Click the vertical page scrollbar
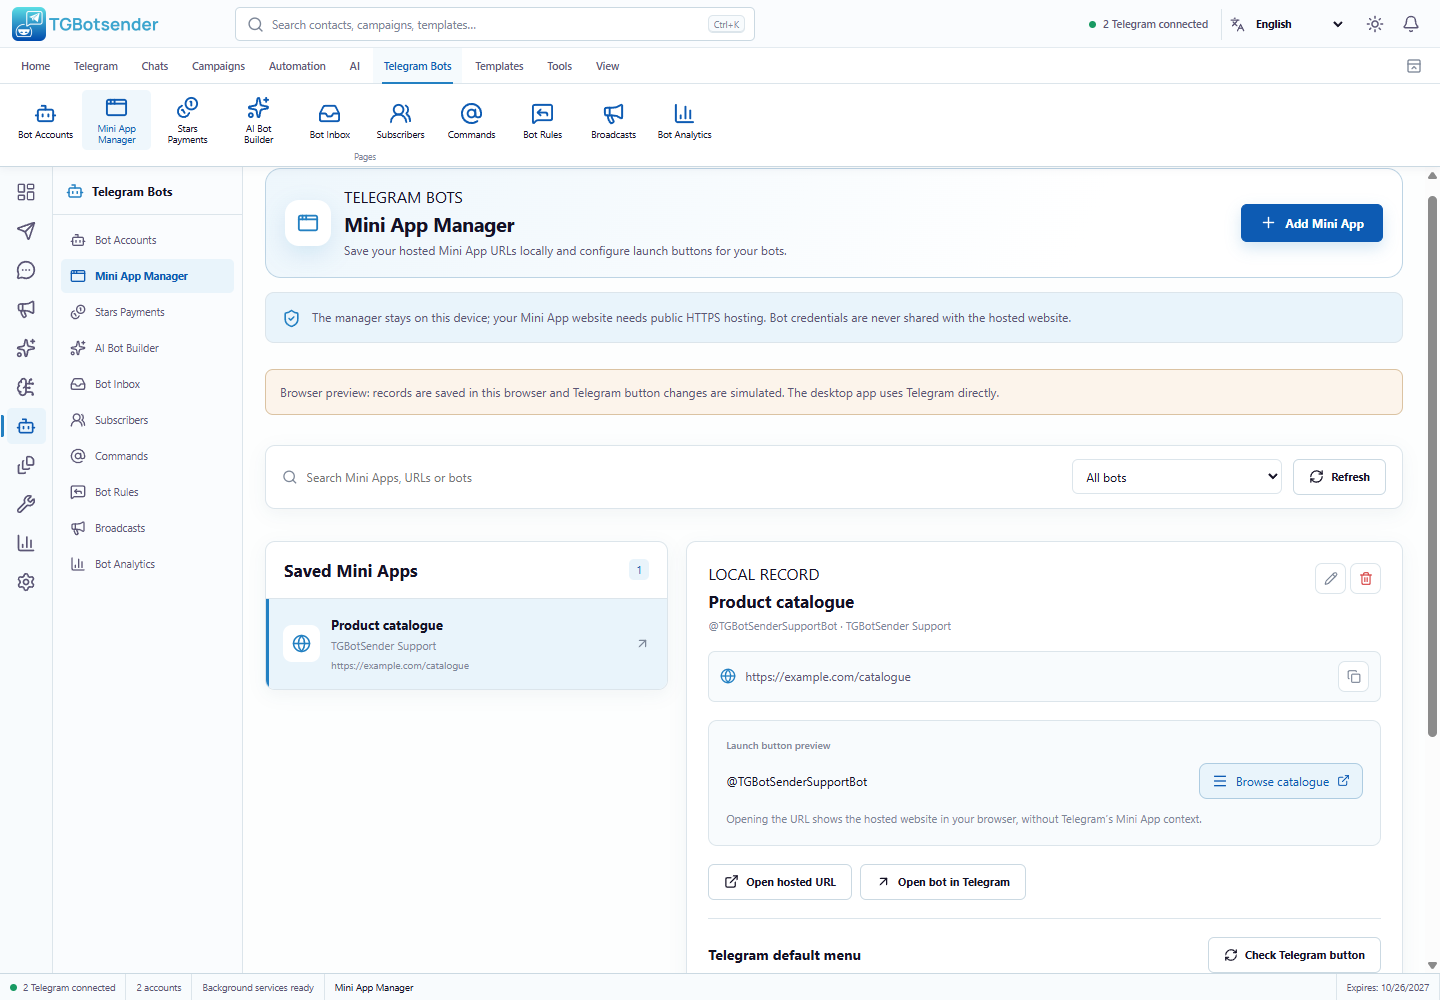Screen dimensions: 1440x1000 point(1432,465)
